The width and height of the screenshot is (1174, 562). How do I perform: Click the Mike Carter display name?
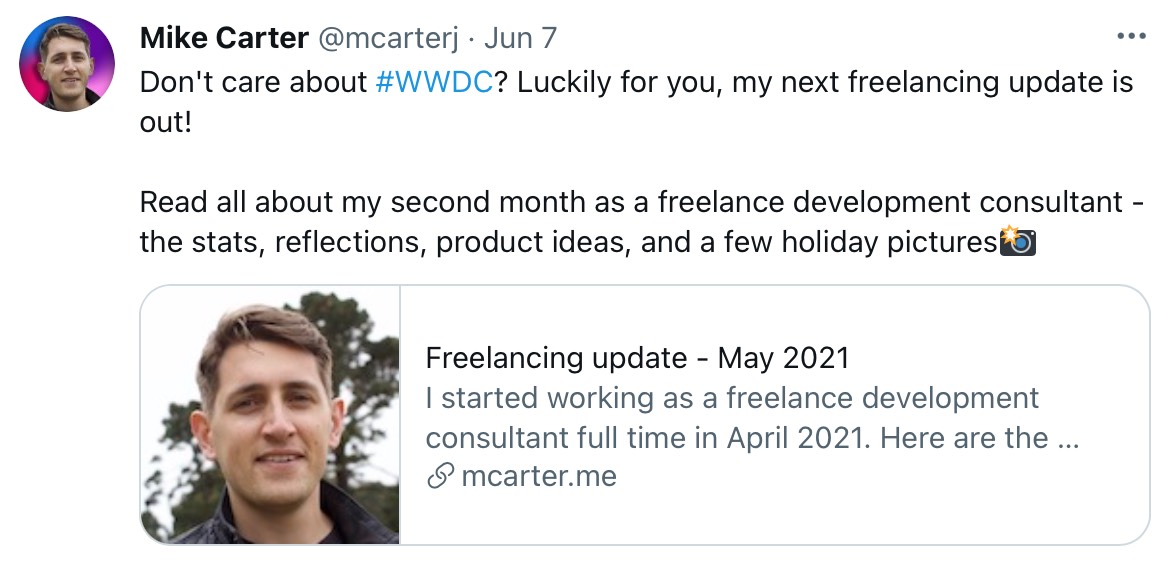tap(224, 38)
